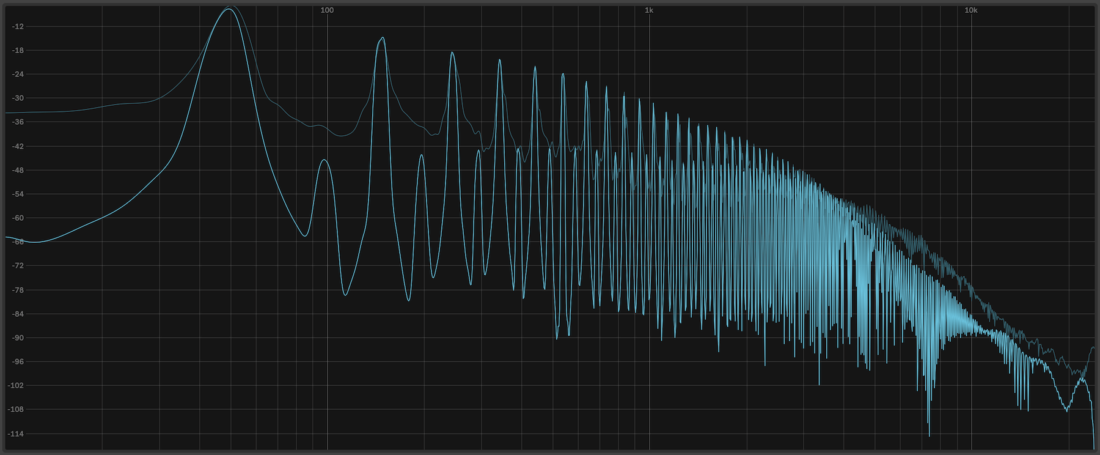Click the -96 dB level label
The image size is (1100, 455).
(x=18, y=361)
